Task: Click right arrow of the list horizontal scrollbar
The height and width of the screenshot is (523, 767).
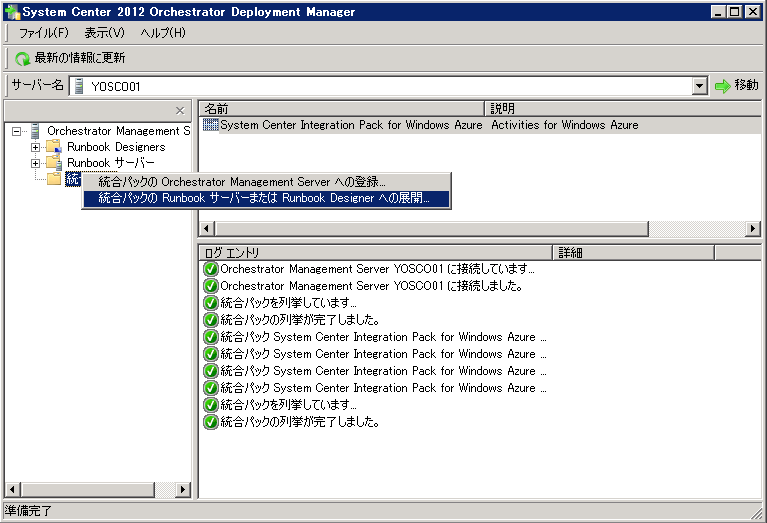Action: (x=753, y=228)
